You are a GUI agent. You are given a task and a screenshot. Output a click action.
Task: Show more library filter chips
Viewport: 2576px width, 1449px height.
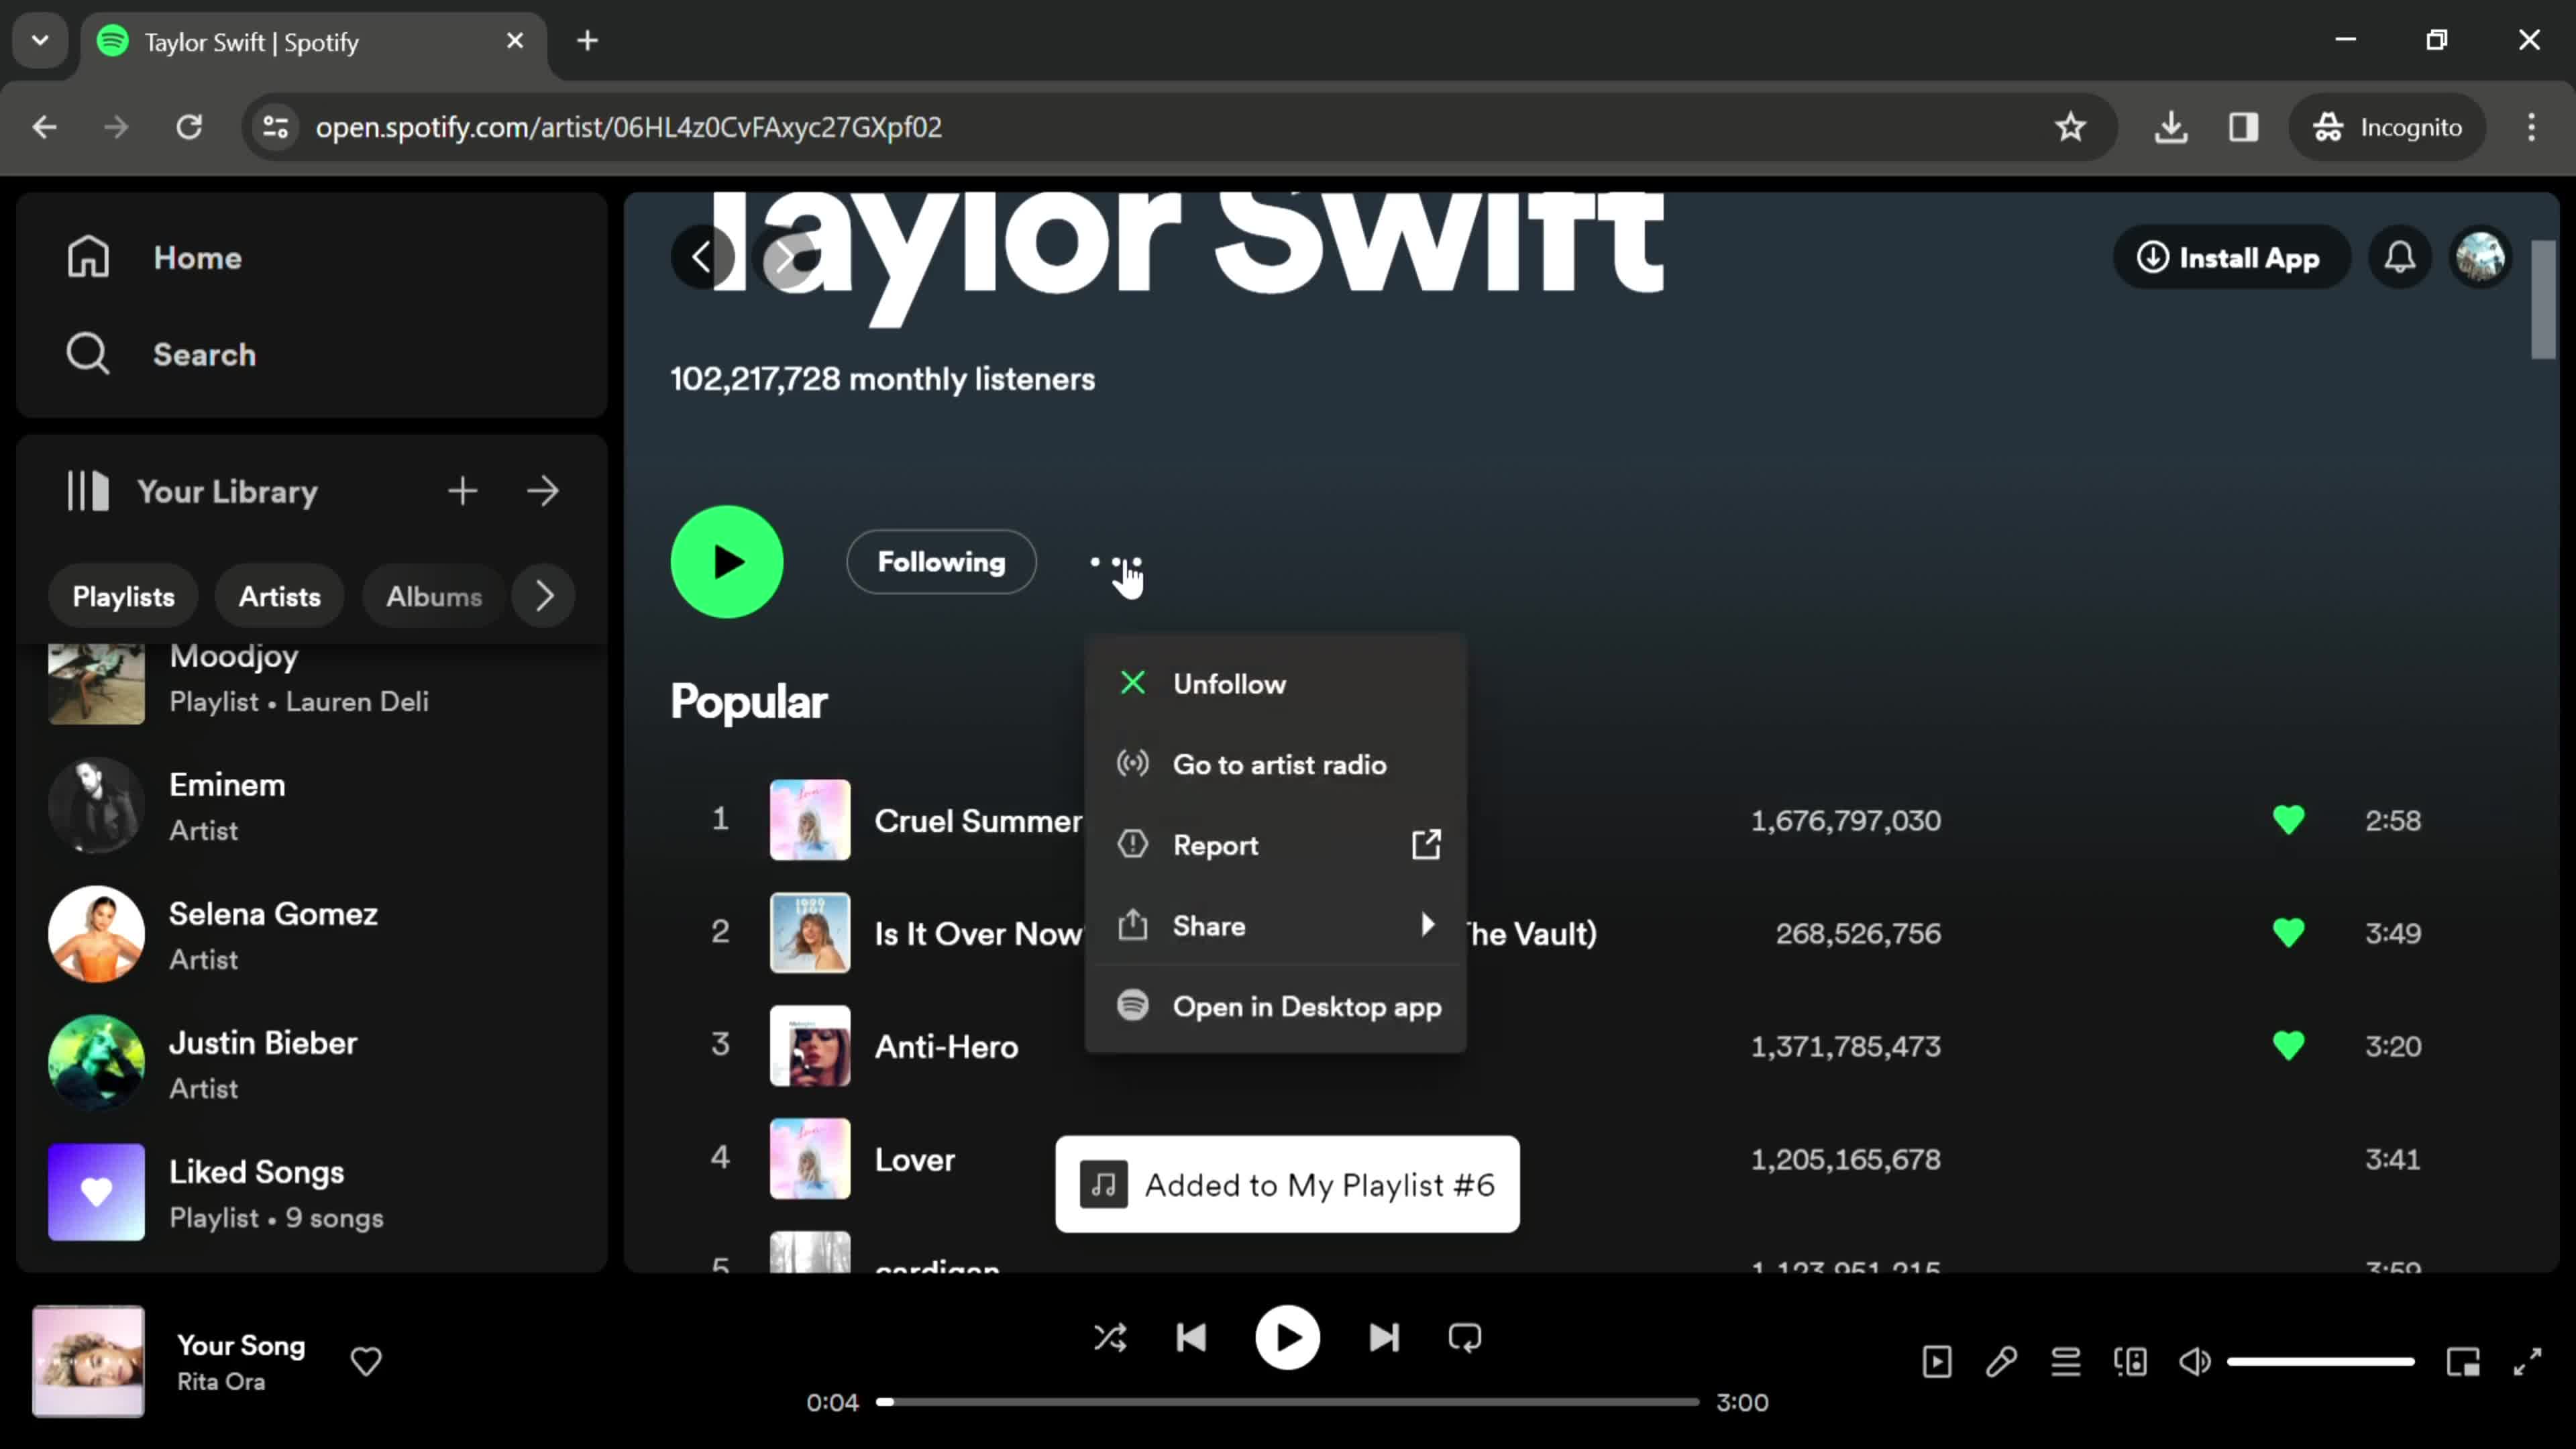click(x=544, y=596)
